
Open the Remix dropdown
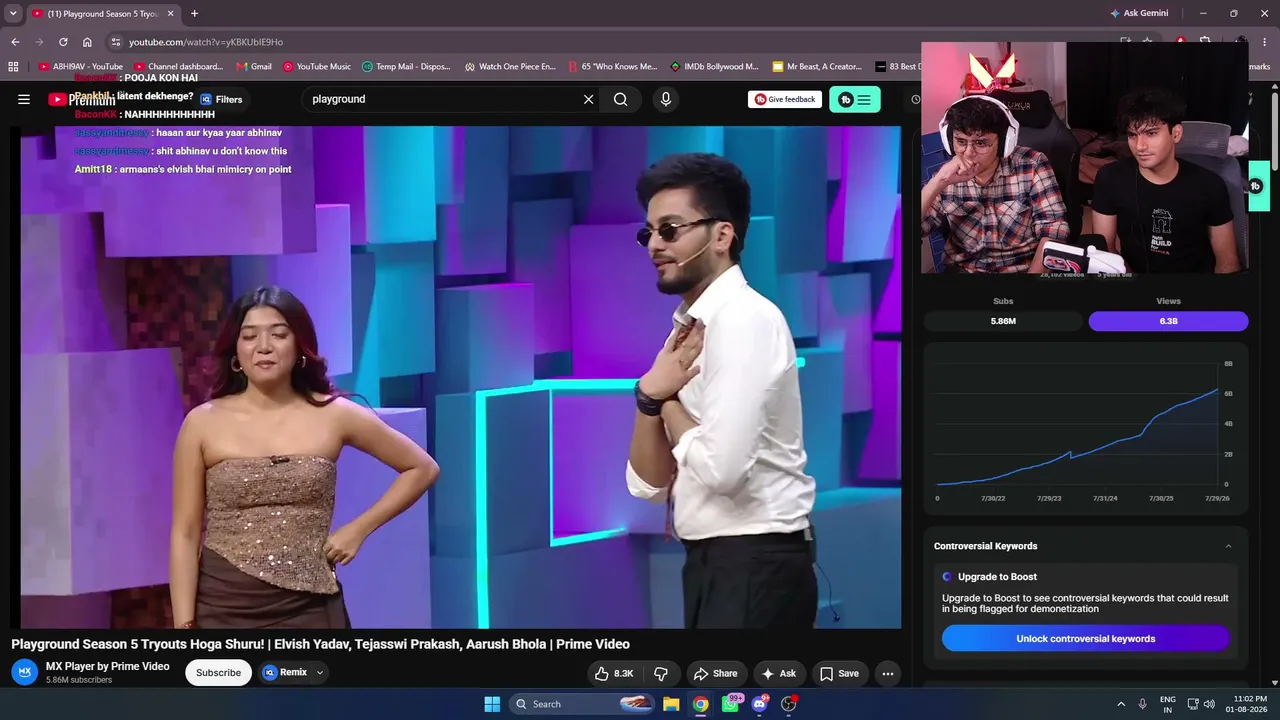point(293,673)
